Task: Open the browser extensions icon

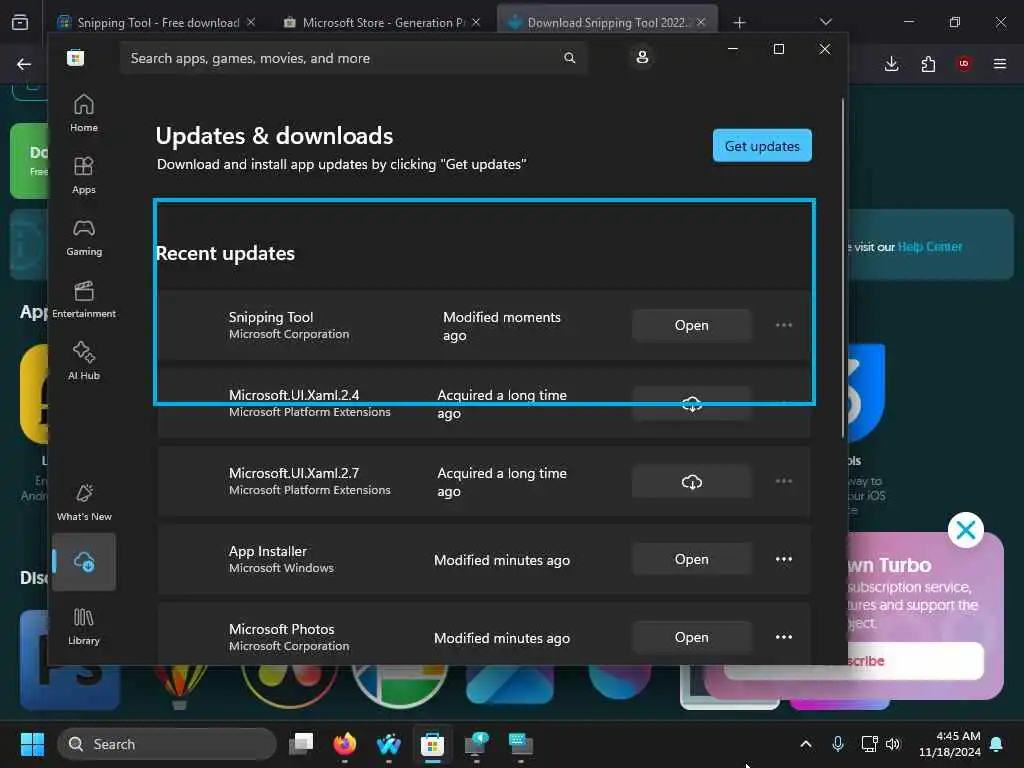Action: pyautogui.click(x=928, y=64)
